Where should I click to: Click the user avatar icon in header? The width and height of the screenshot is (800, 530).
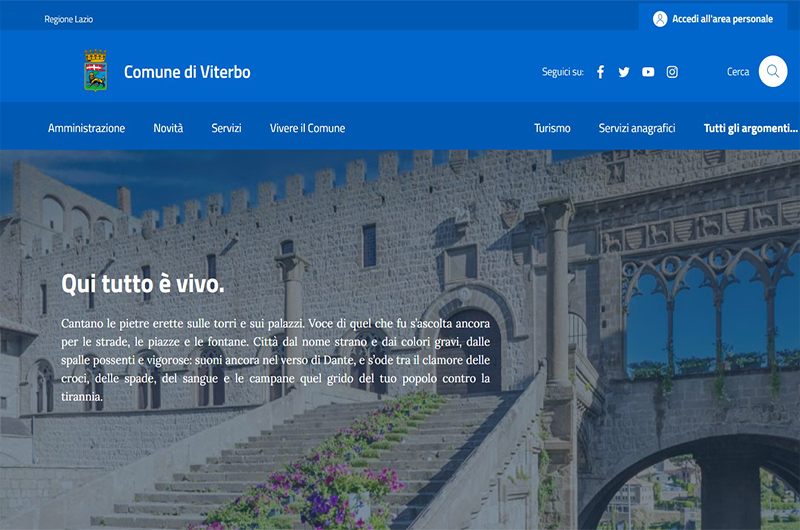[x=660, y=19]
